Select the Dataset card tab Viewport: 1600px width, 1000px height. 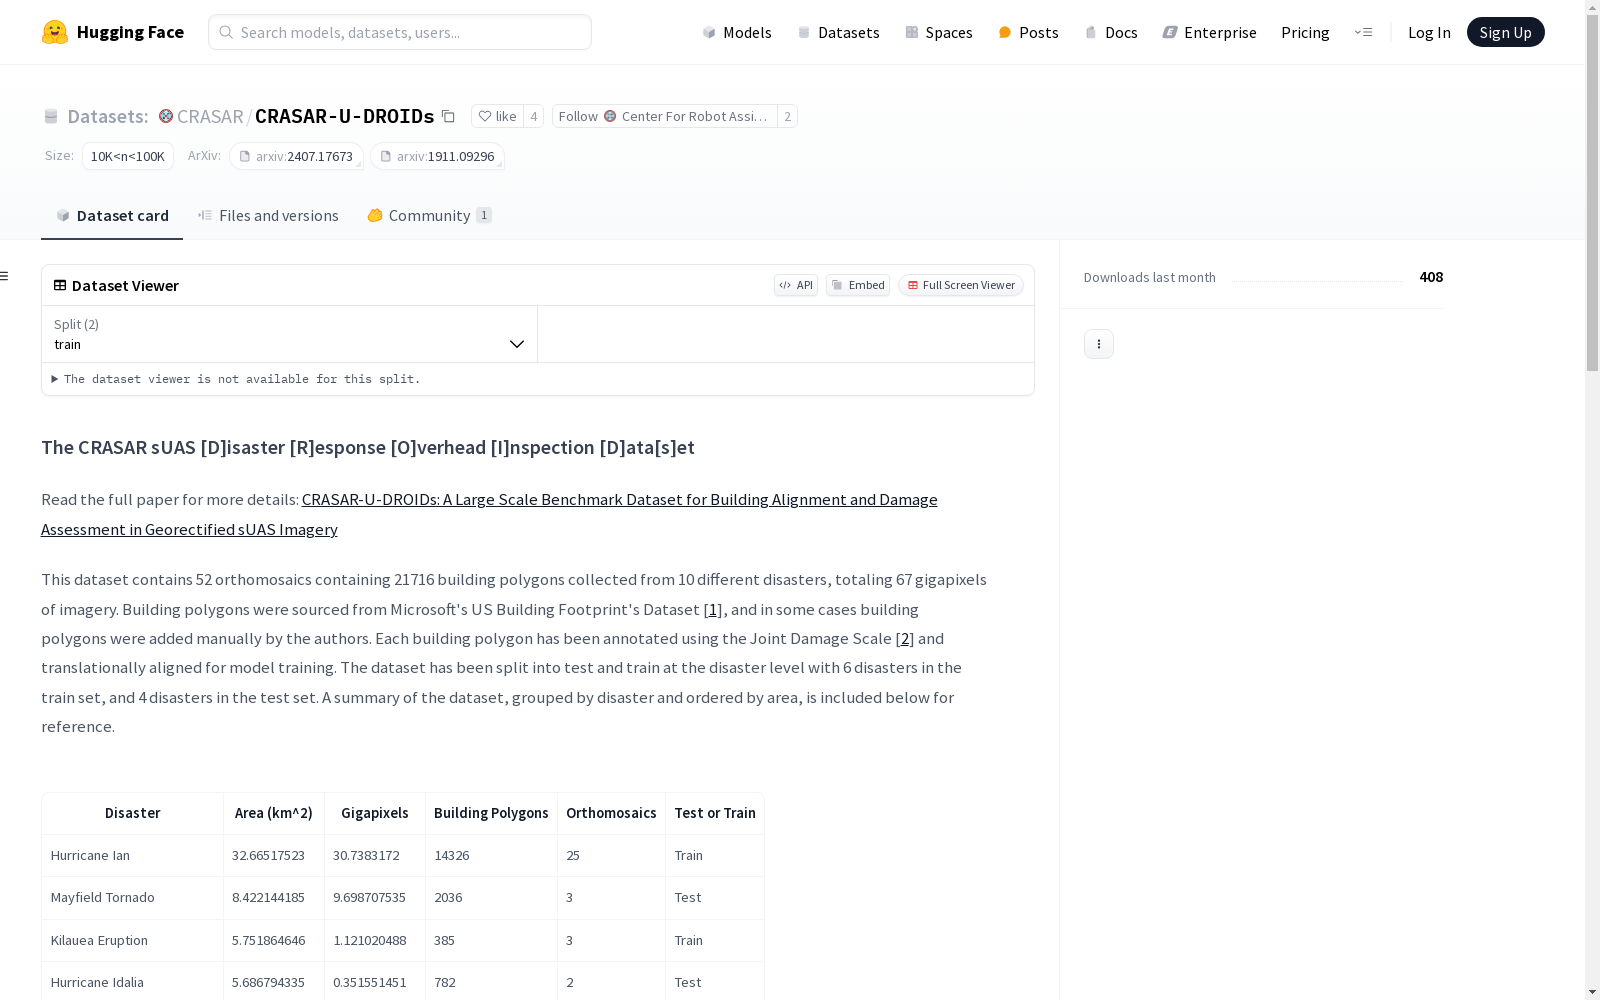pos(112,215)
